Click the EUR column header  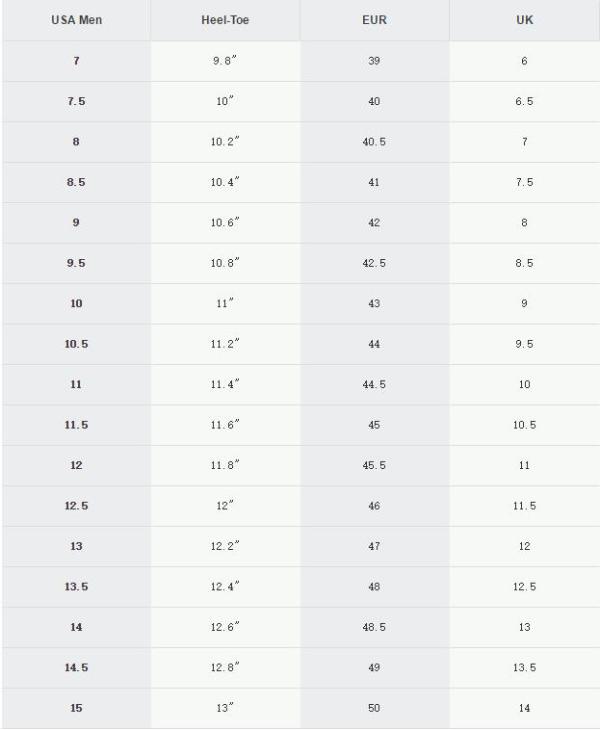coord(374,21)
